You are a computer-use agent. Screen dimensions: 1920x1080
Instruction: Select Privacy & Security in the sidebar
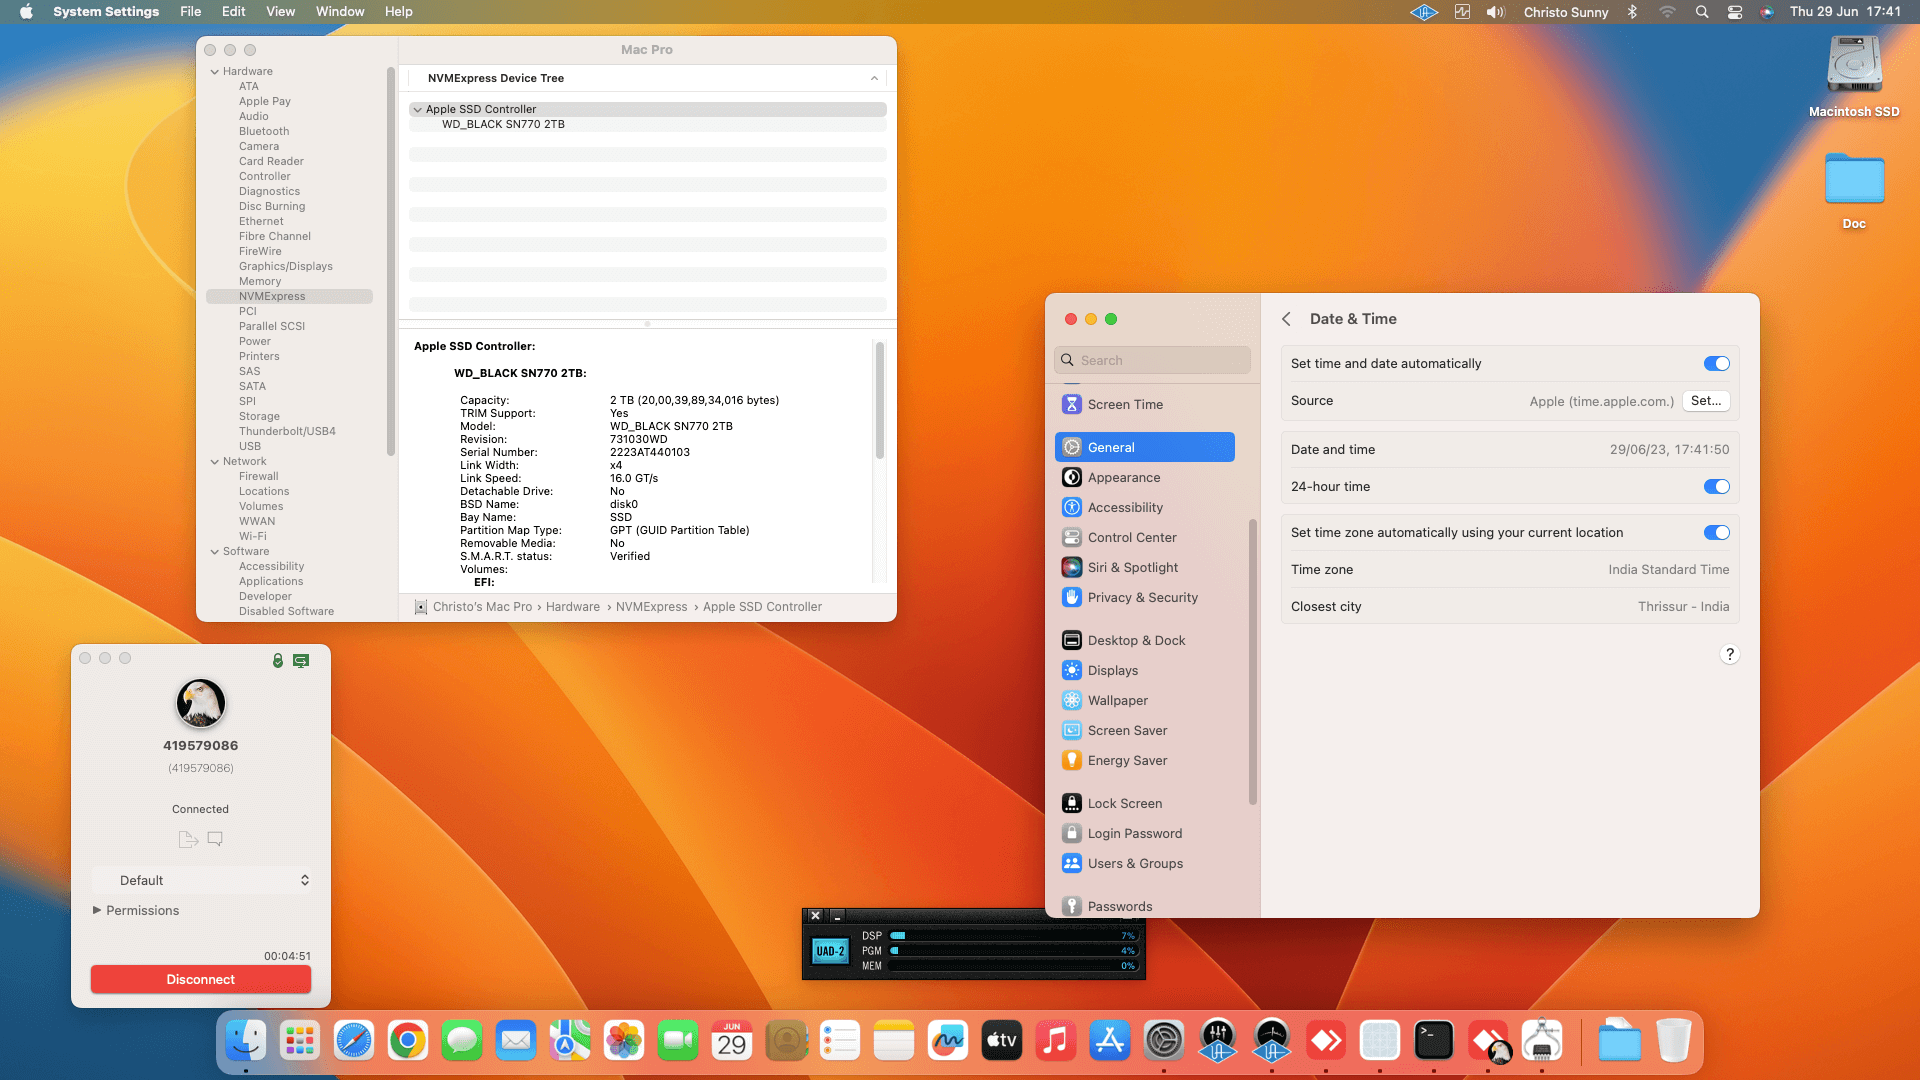(1142, 597)
